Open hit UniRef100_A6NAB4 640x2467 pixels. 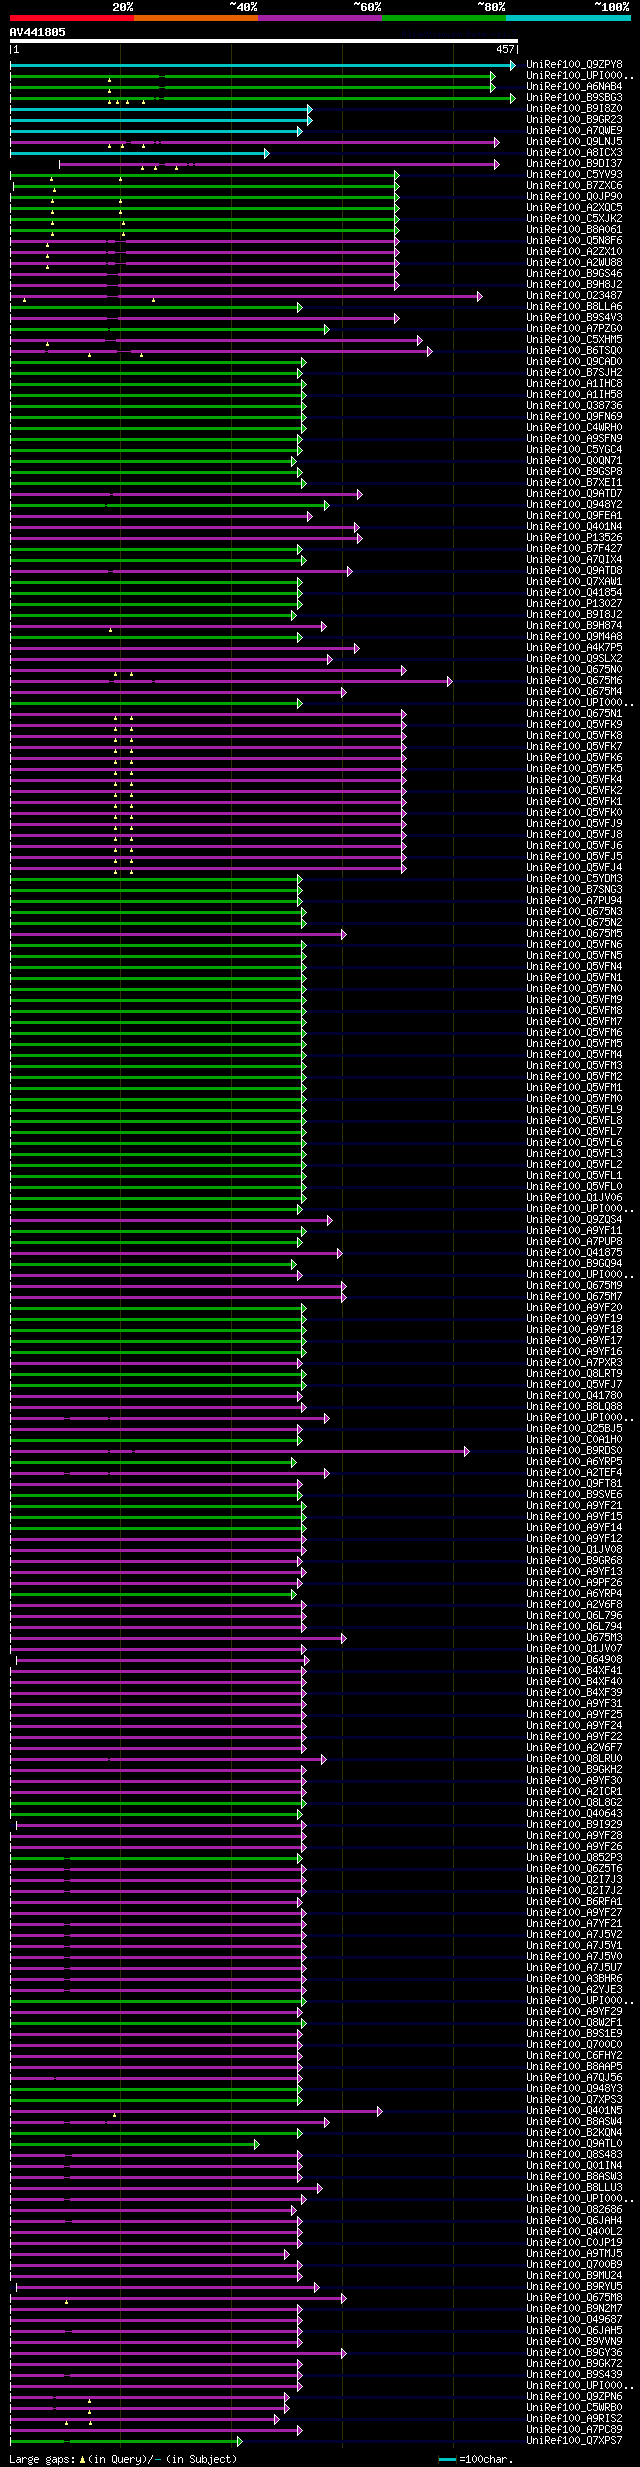point(574,87)
